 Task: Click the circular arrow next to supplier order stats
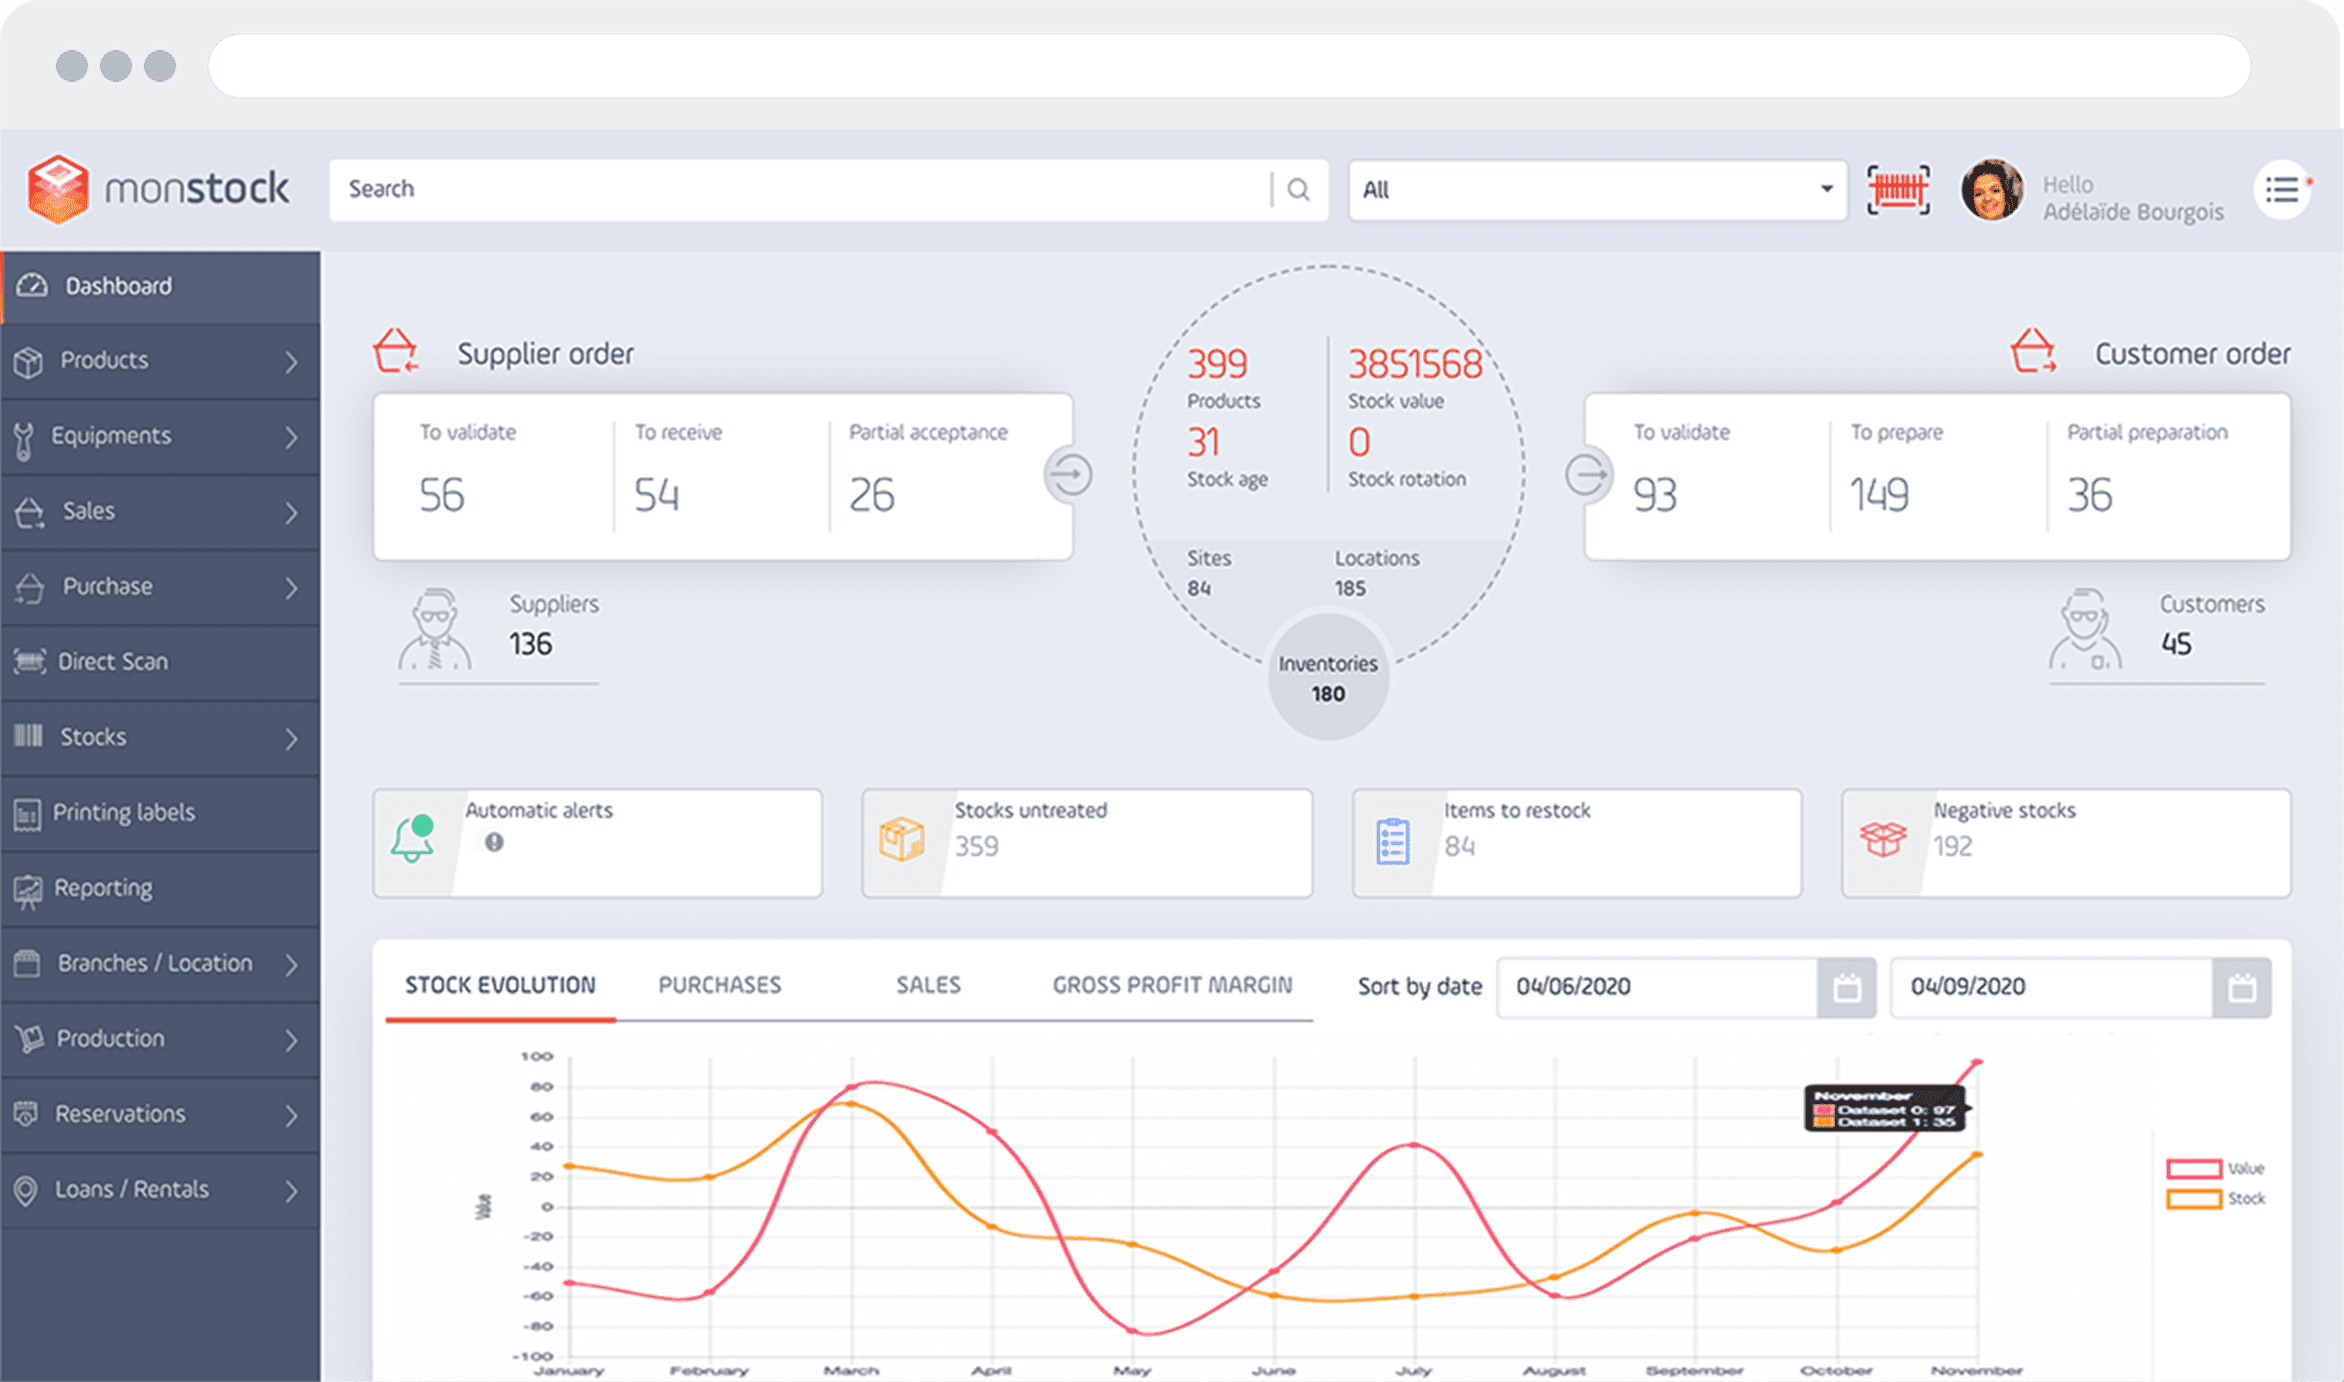1070,475
